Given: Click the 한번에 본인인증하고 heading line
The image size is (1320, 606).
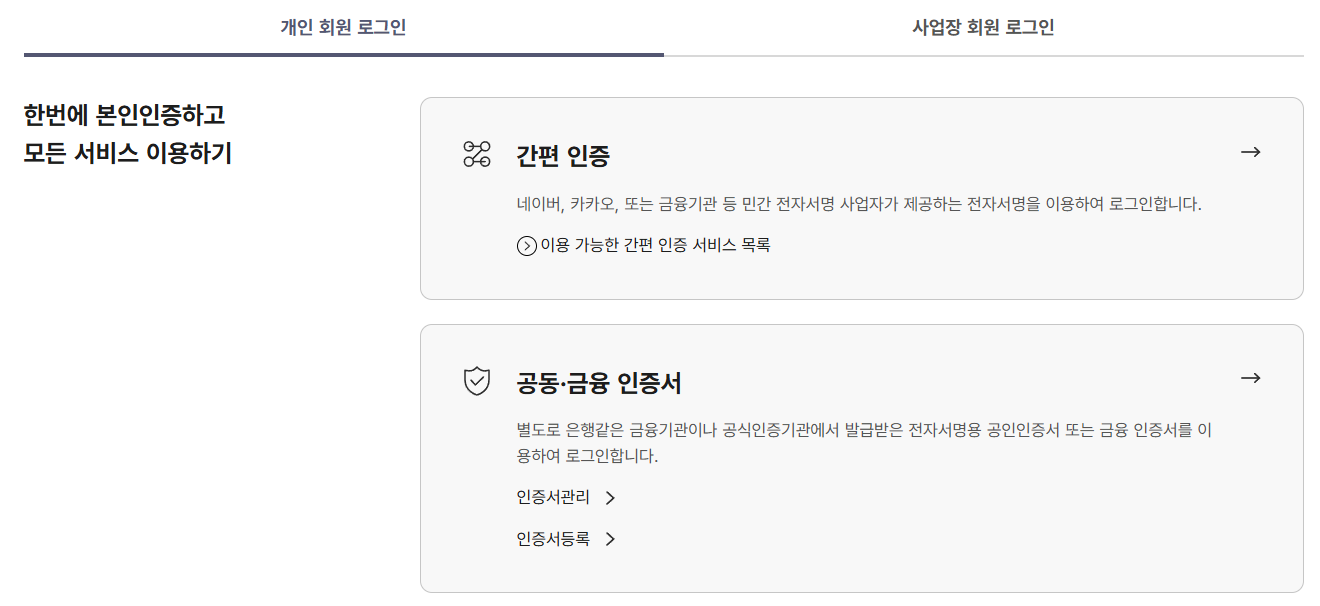Looking at the screenshot, I should (x=125, y=115).
